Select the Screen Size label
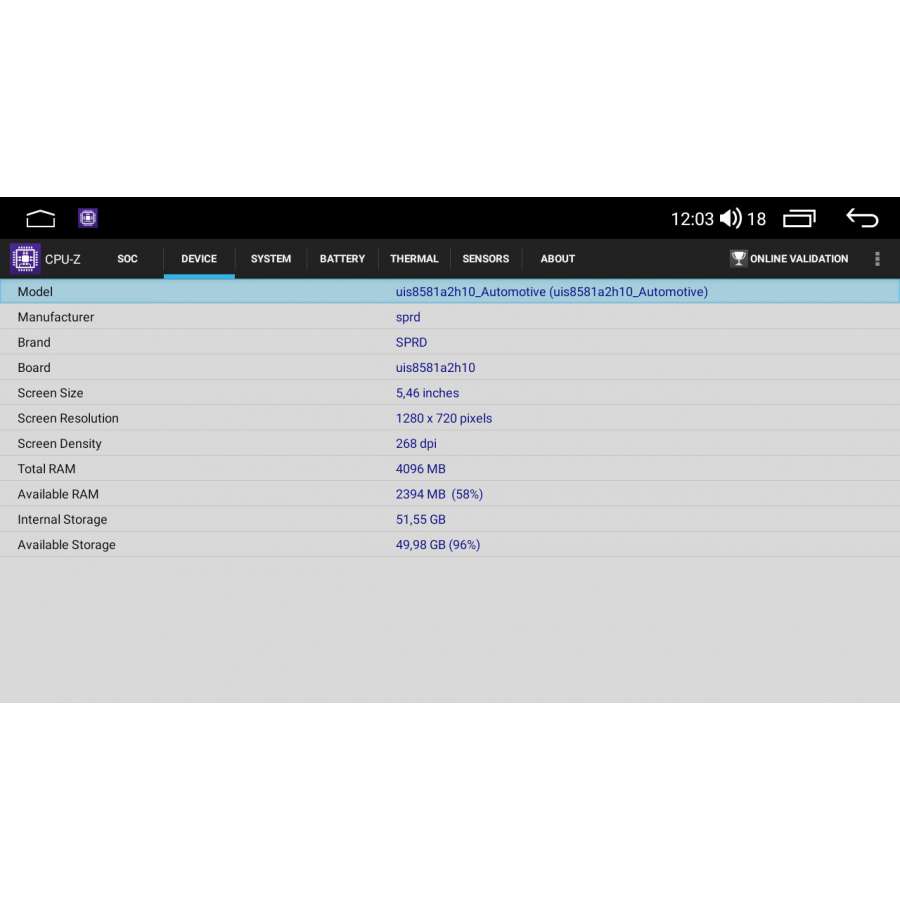 point(51,393)
